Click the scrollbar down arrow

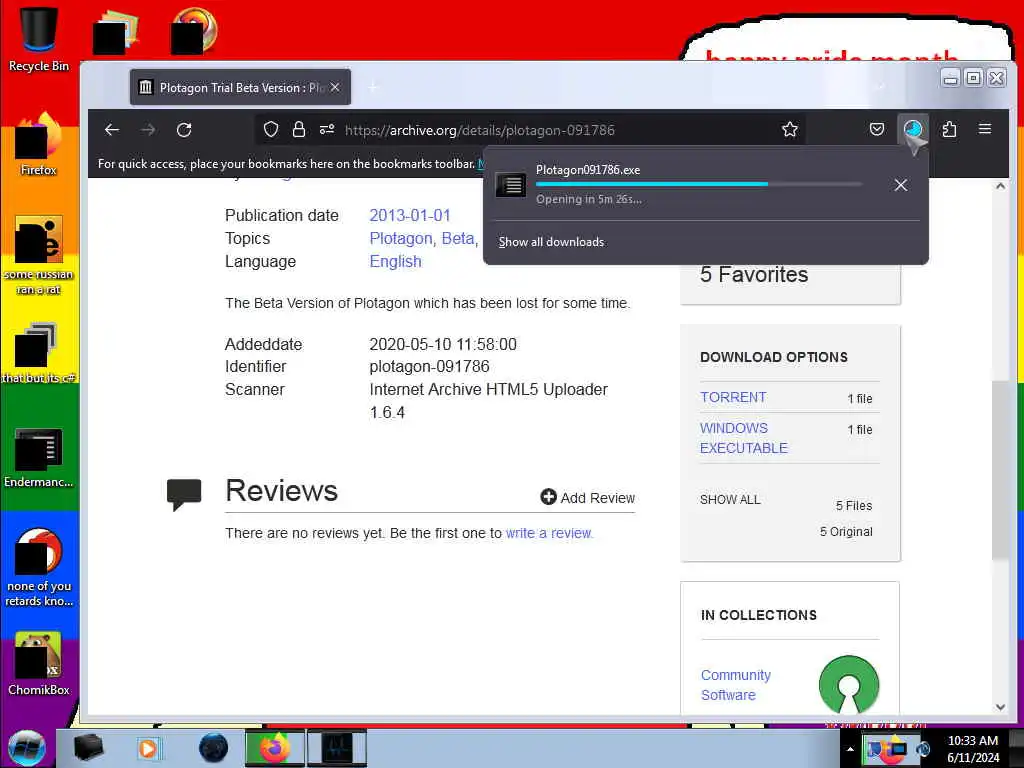click(1000, 707)
